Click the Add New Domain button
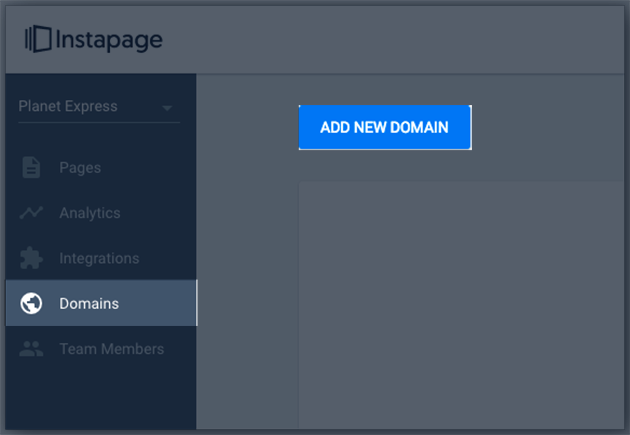 (x=385, y=127)
